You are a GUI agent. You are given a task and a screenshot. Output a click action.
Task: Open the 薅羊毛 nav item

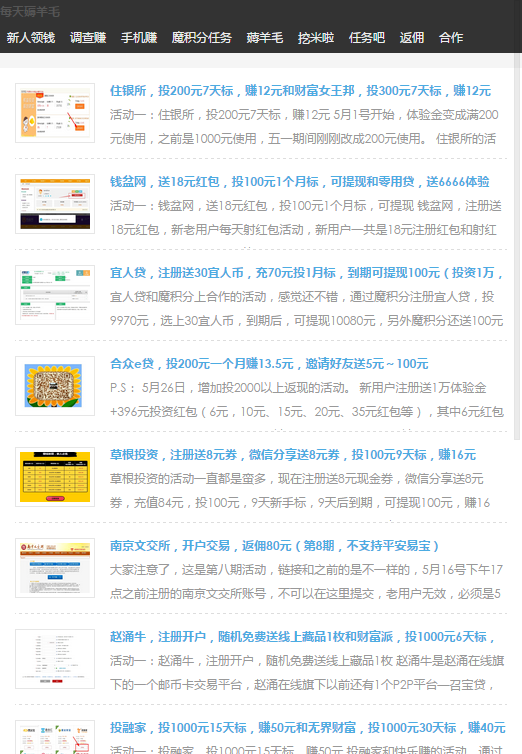coord(265,38)
